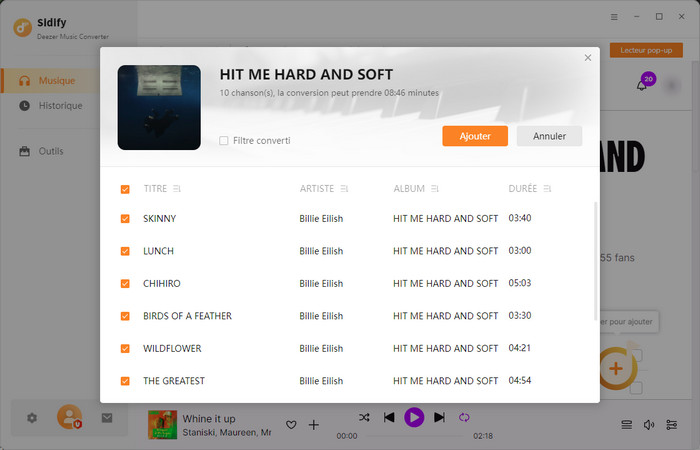Open the playlist queue icon
The width and height of the screenshot is (700, 450).
627,425
